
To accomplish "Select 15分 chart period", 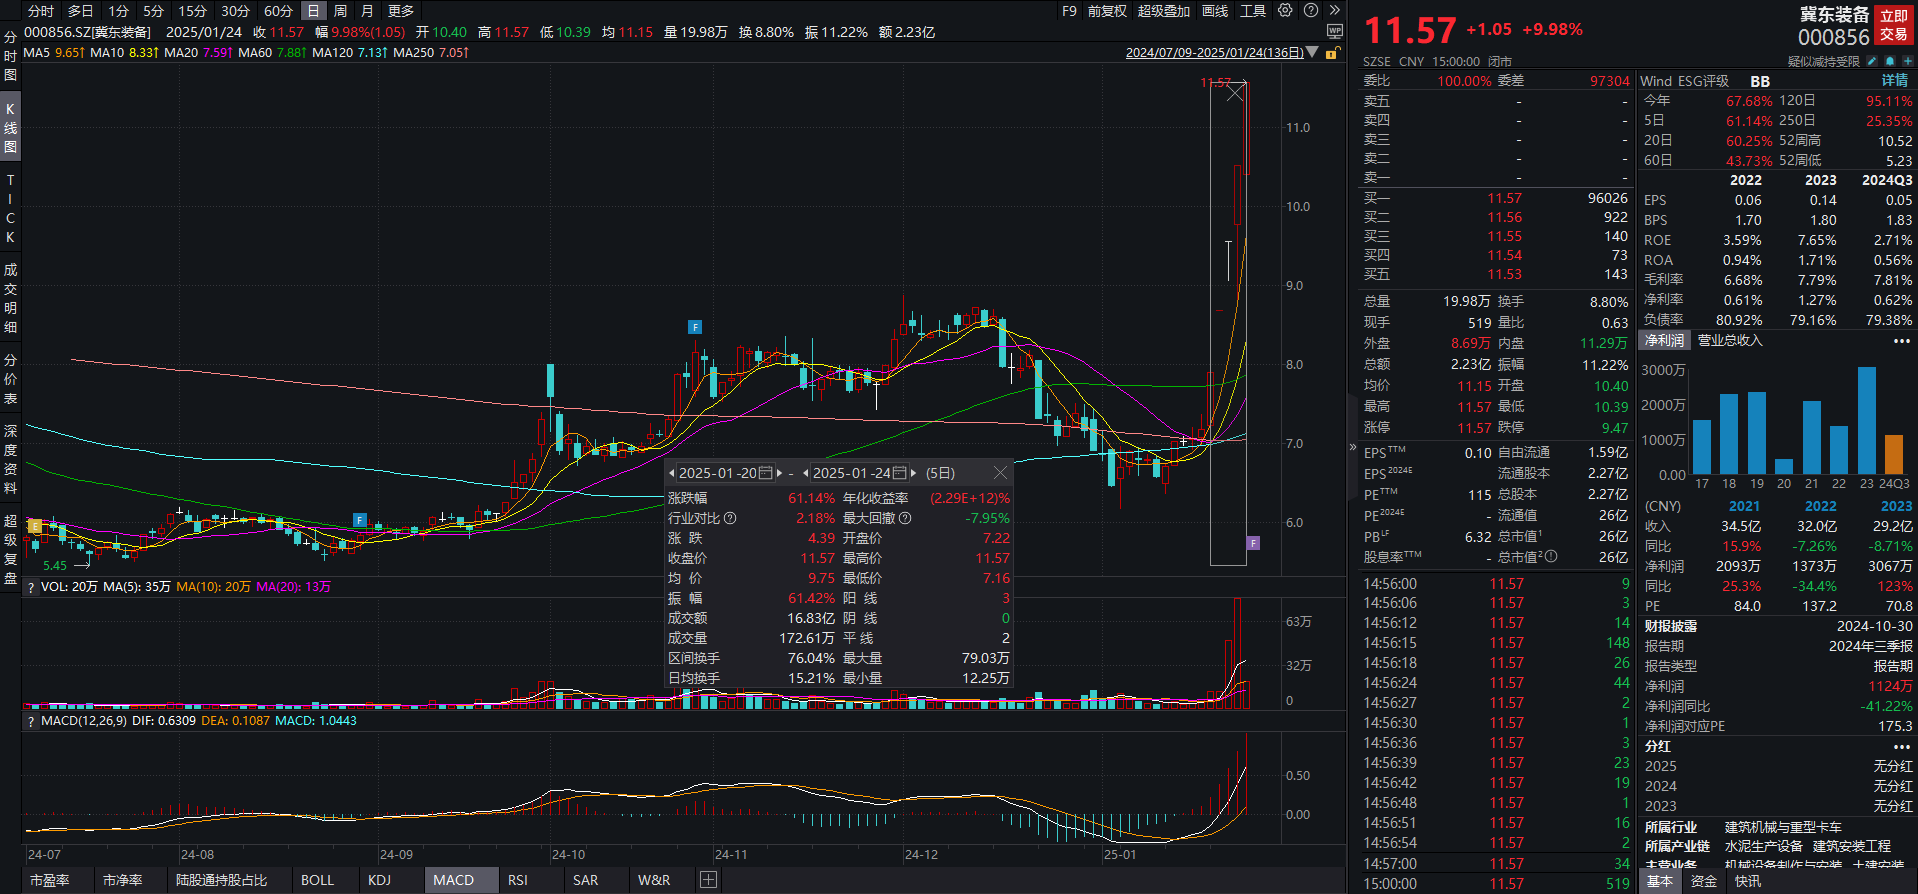I will coord(192,11).
